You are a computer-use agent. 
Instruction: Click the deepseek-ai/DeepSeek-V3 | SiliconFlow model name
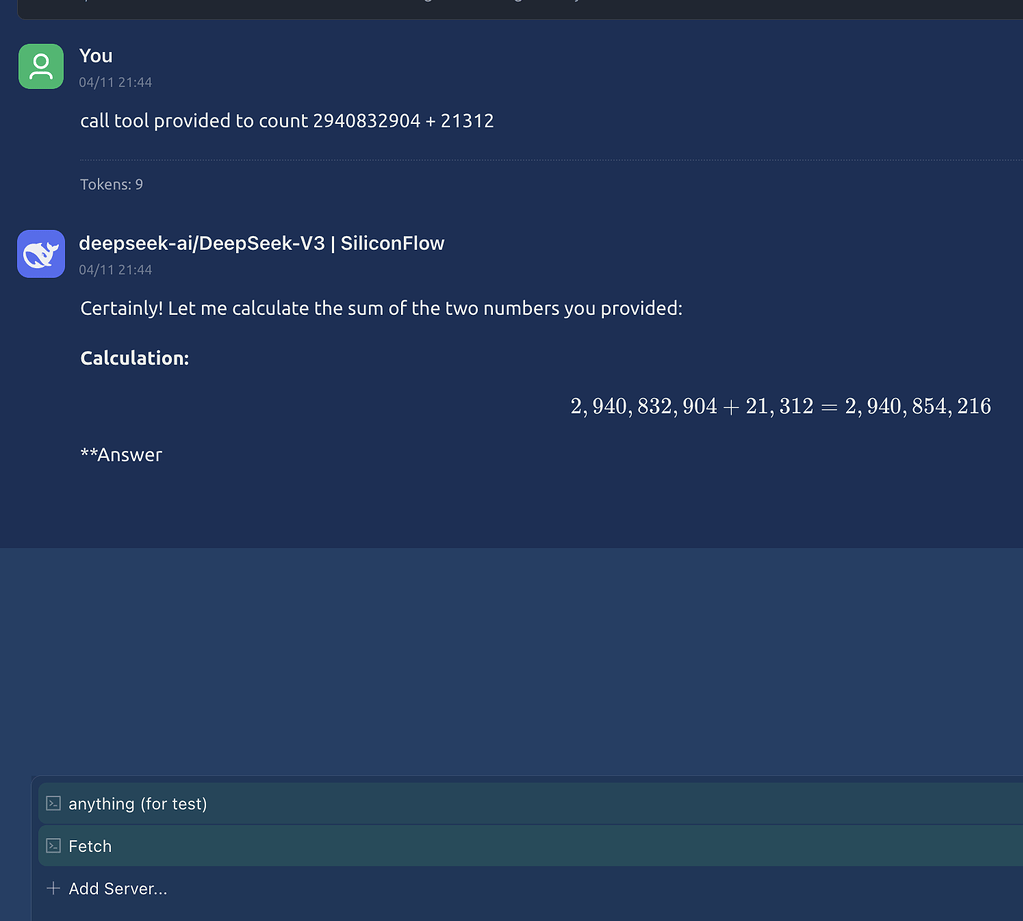pyautogui.click(x=262, y=243)
